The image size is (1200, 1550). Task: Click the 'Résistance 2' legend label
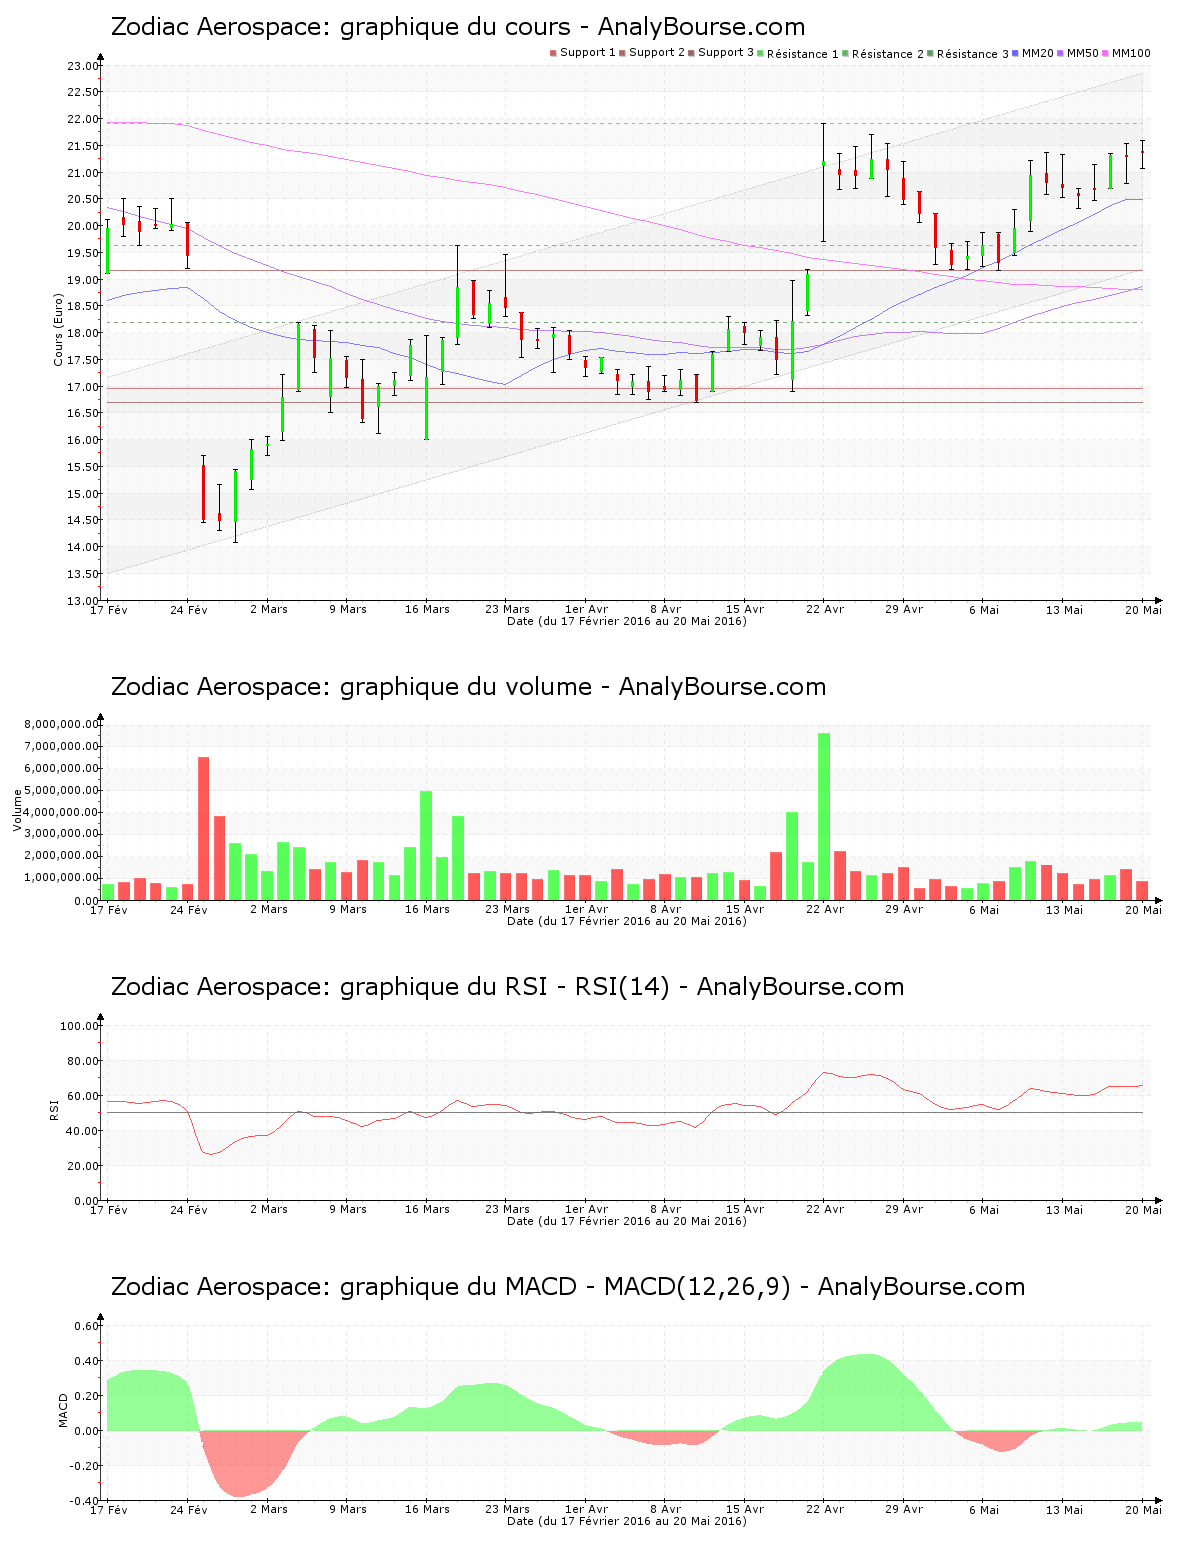pos(888,54)
